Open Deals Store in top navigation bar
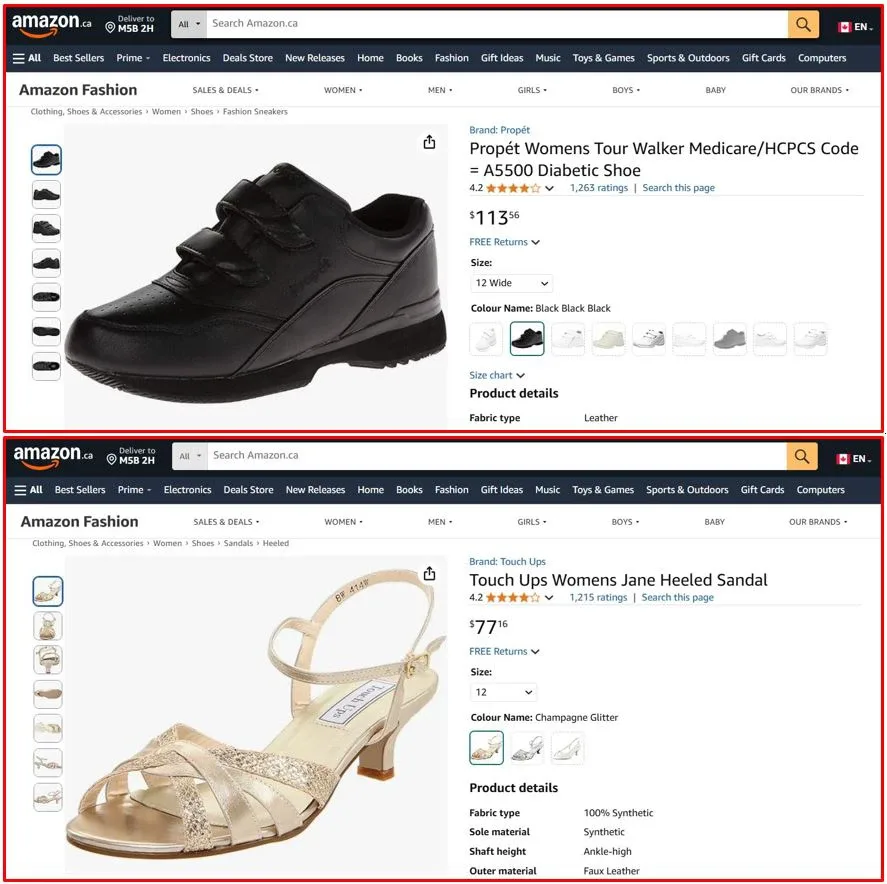887x884 pixels. tap(247, 58)
